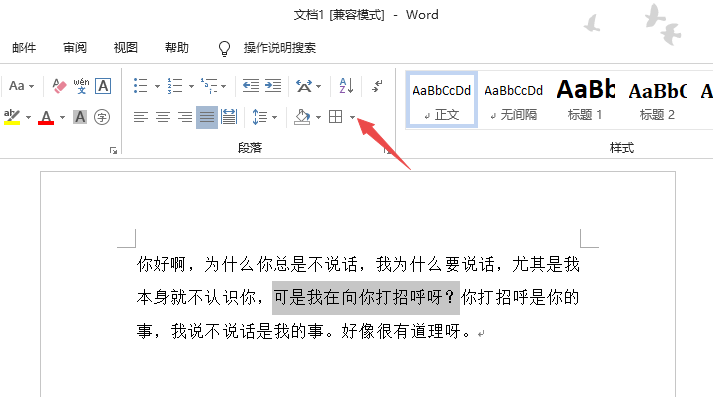Open bullet library dropdown arrow
Viewport: 713px width, 397px height.
pos(157,86)
